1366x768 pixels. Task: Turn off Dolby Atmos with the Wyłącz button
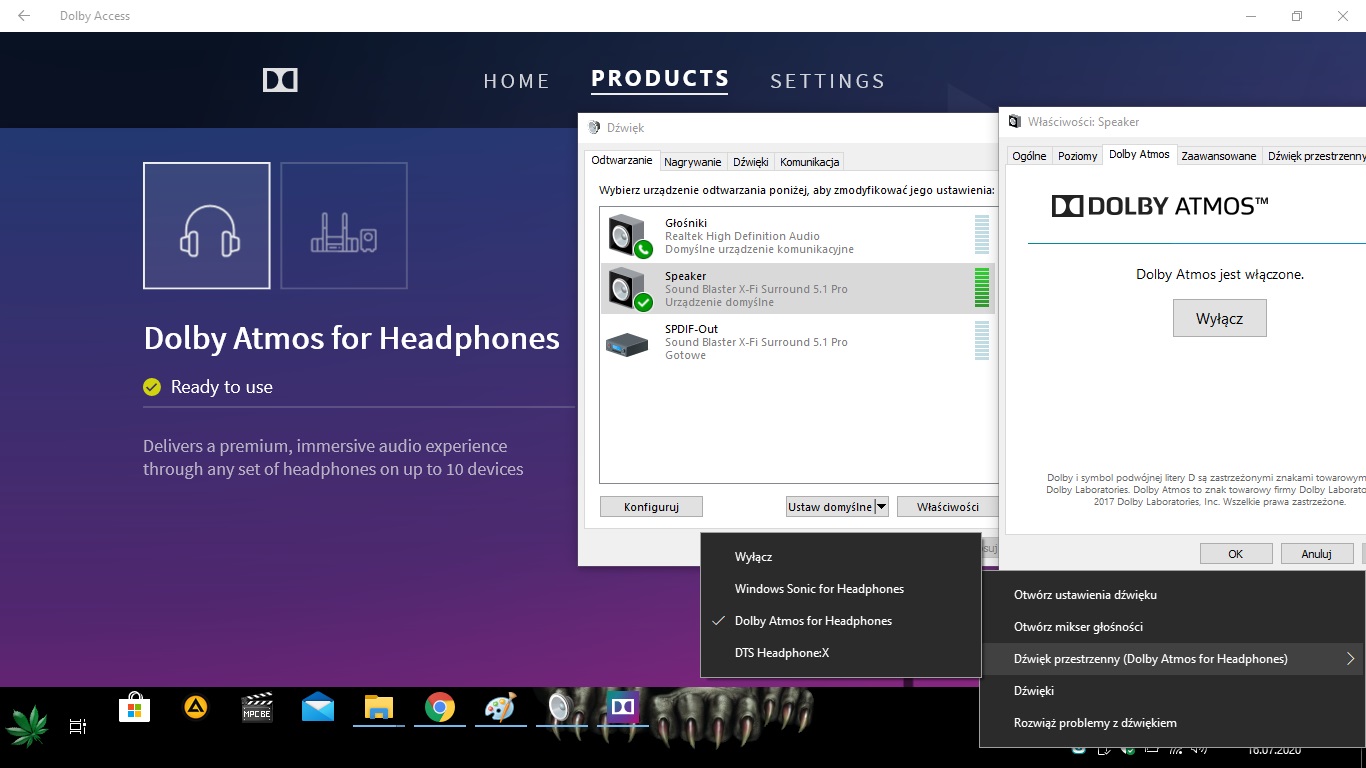click(x=1219, y=318)
